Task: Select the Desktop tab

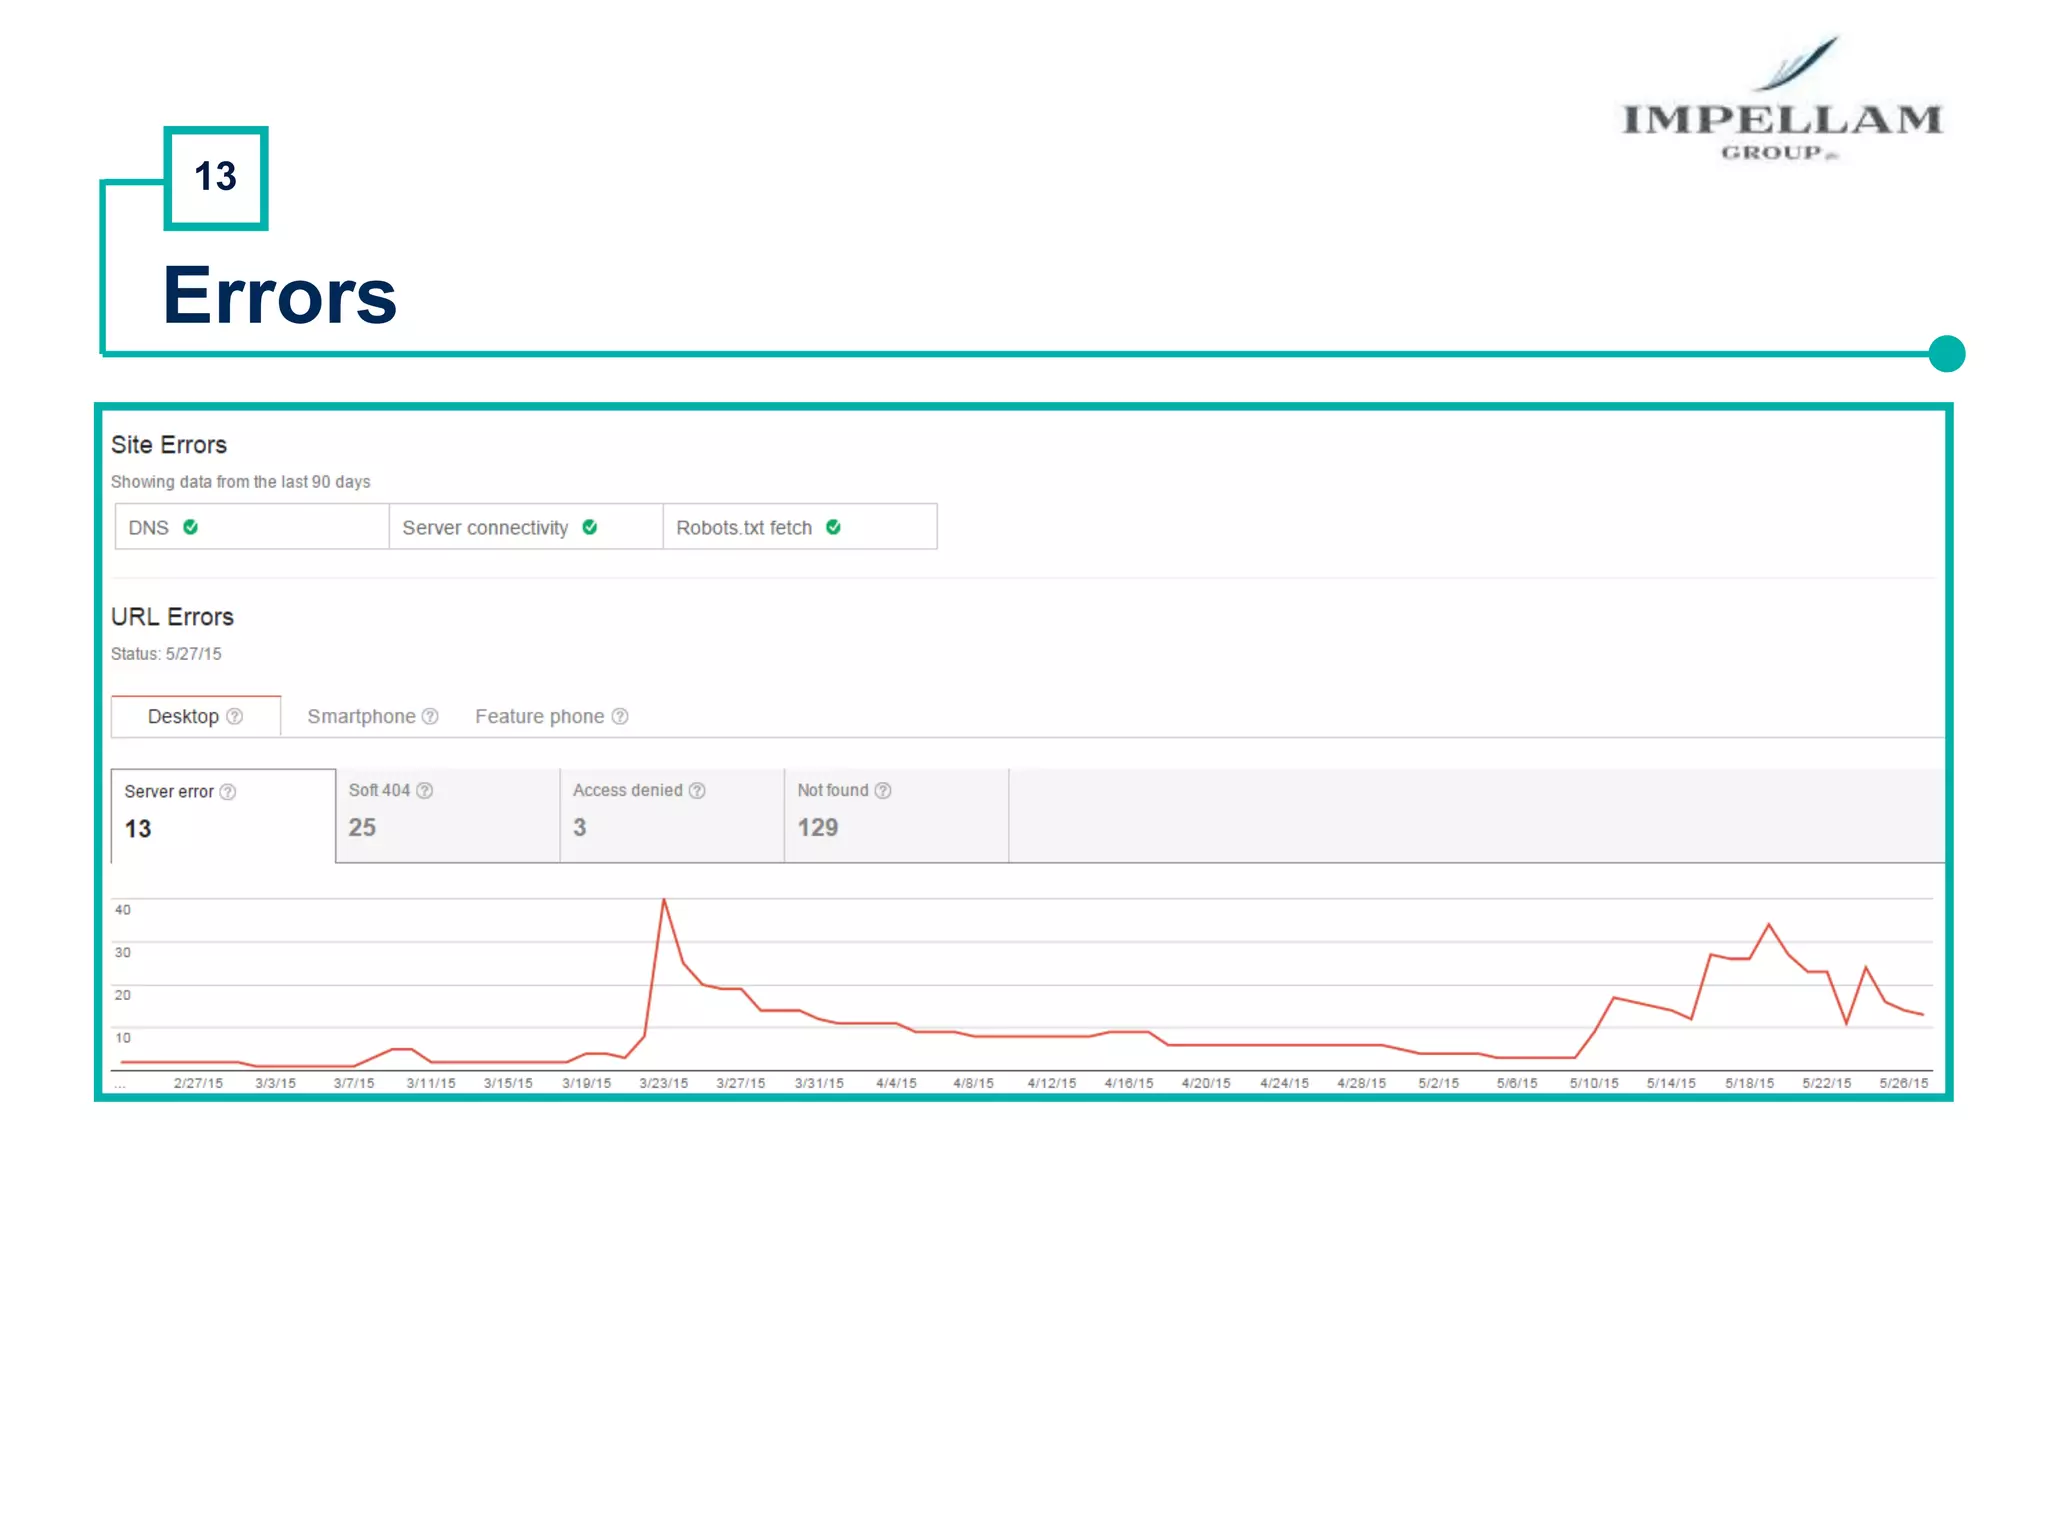Action: pos(183,716)
